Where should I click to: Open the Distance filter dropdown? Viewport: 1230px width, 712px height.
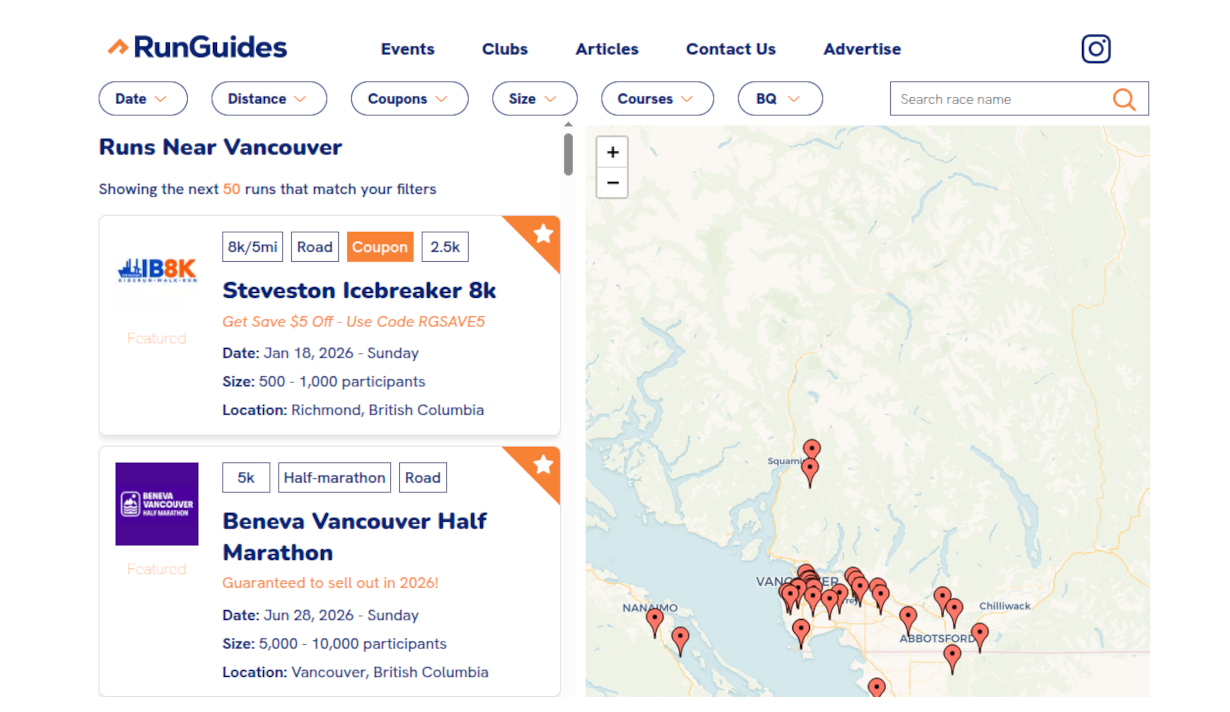269,99
